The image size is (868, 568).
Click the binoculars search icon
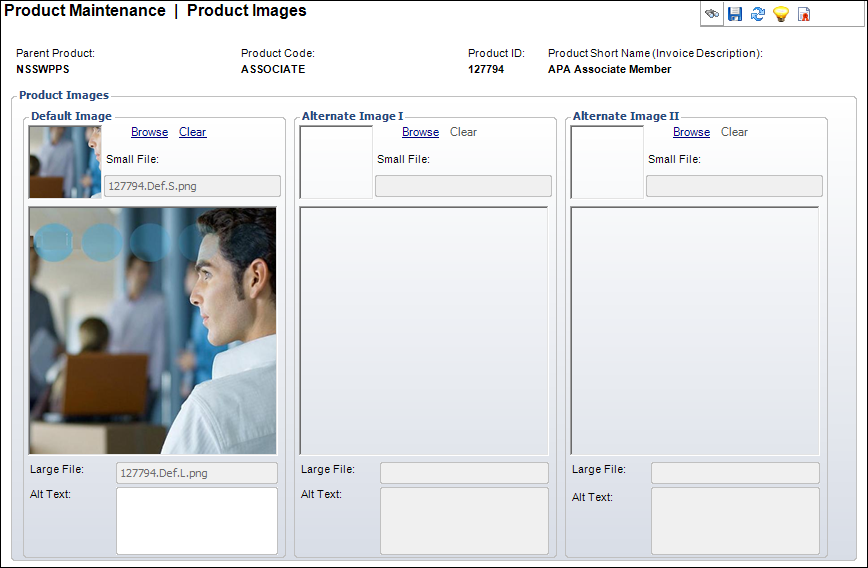[712, 14]
